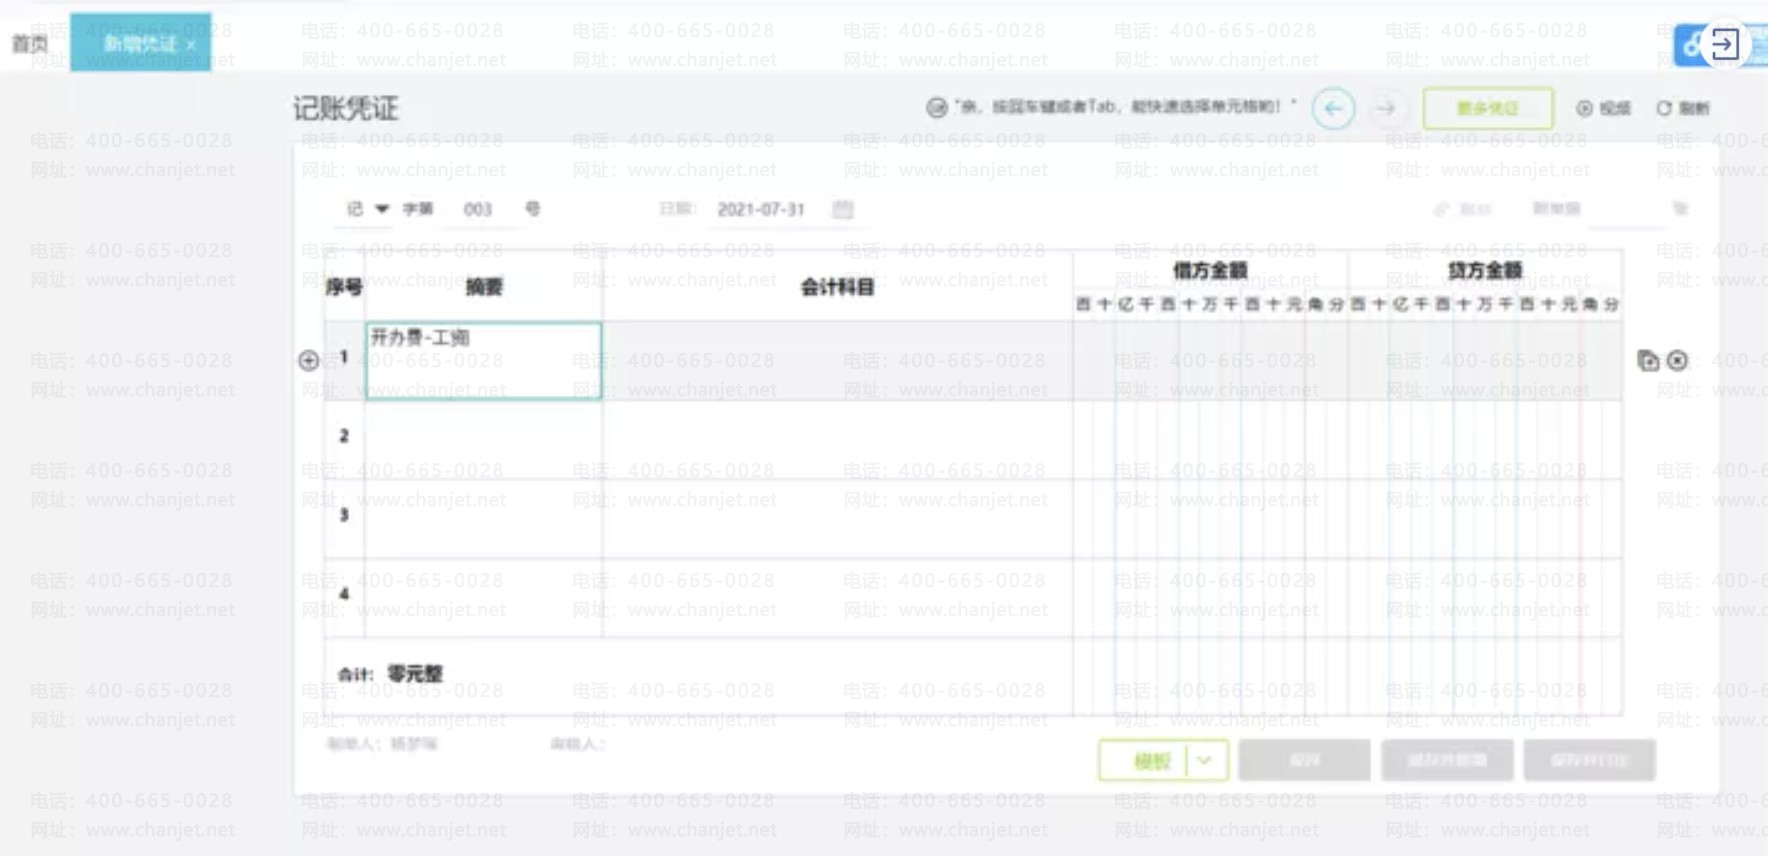Click the 贷方金额 column header
1768x856 pixels.
1485,270
